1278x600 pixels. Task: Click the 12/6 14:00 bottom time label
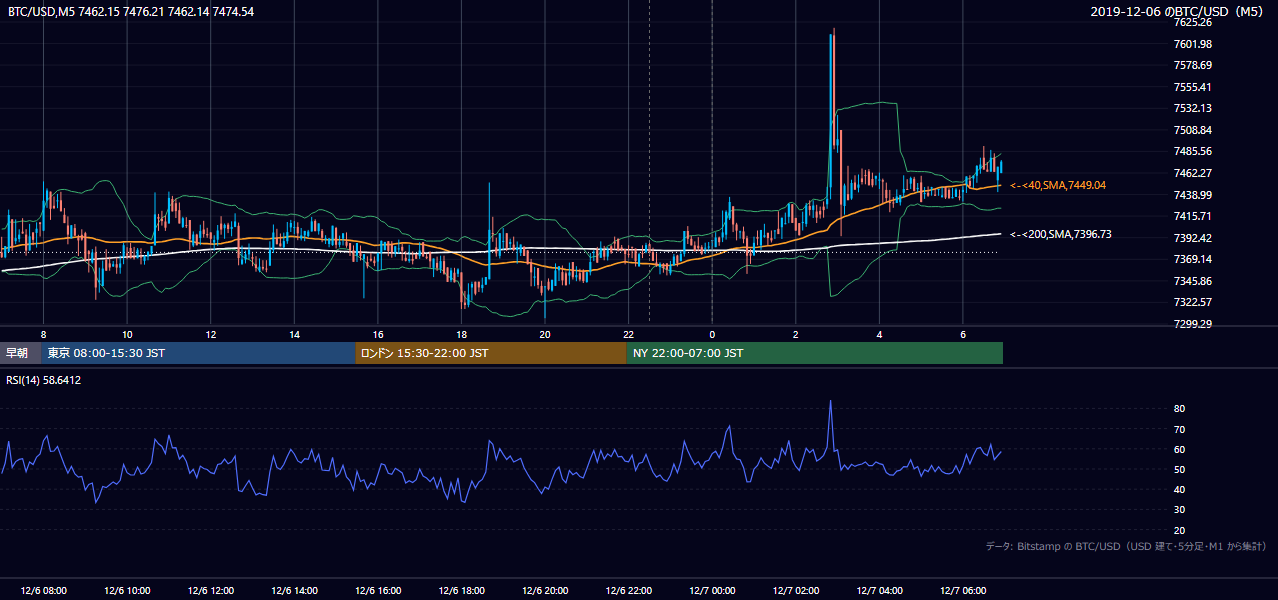[294, 591]
